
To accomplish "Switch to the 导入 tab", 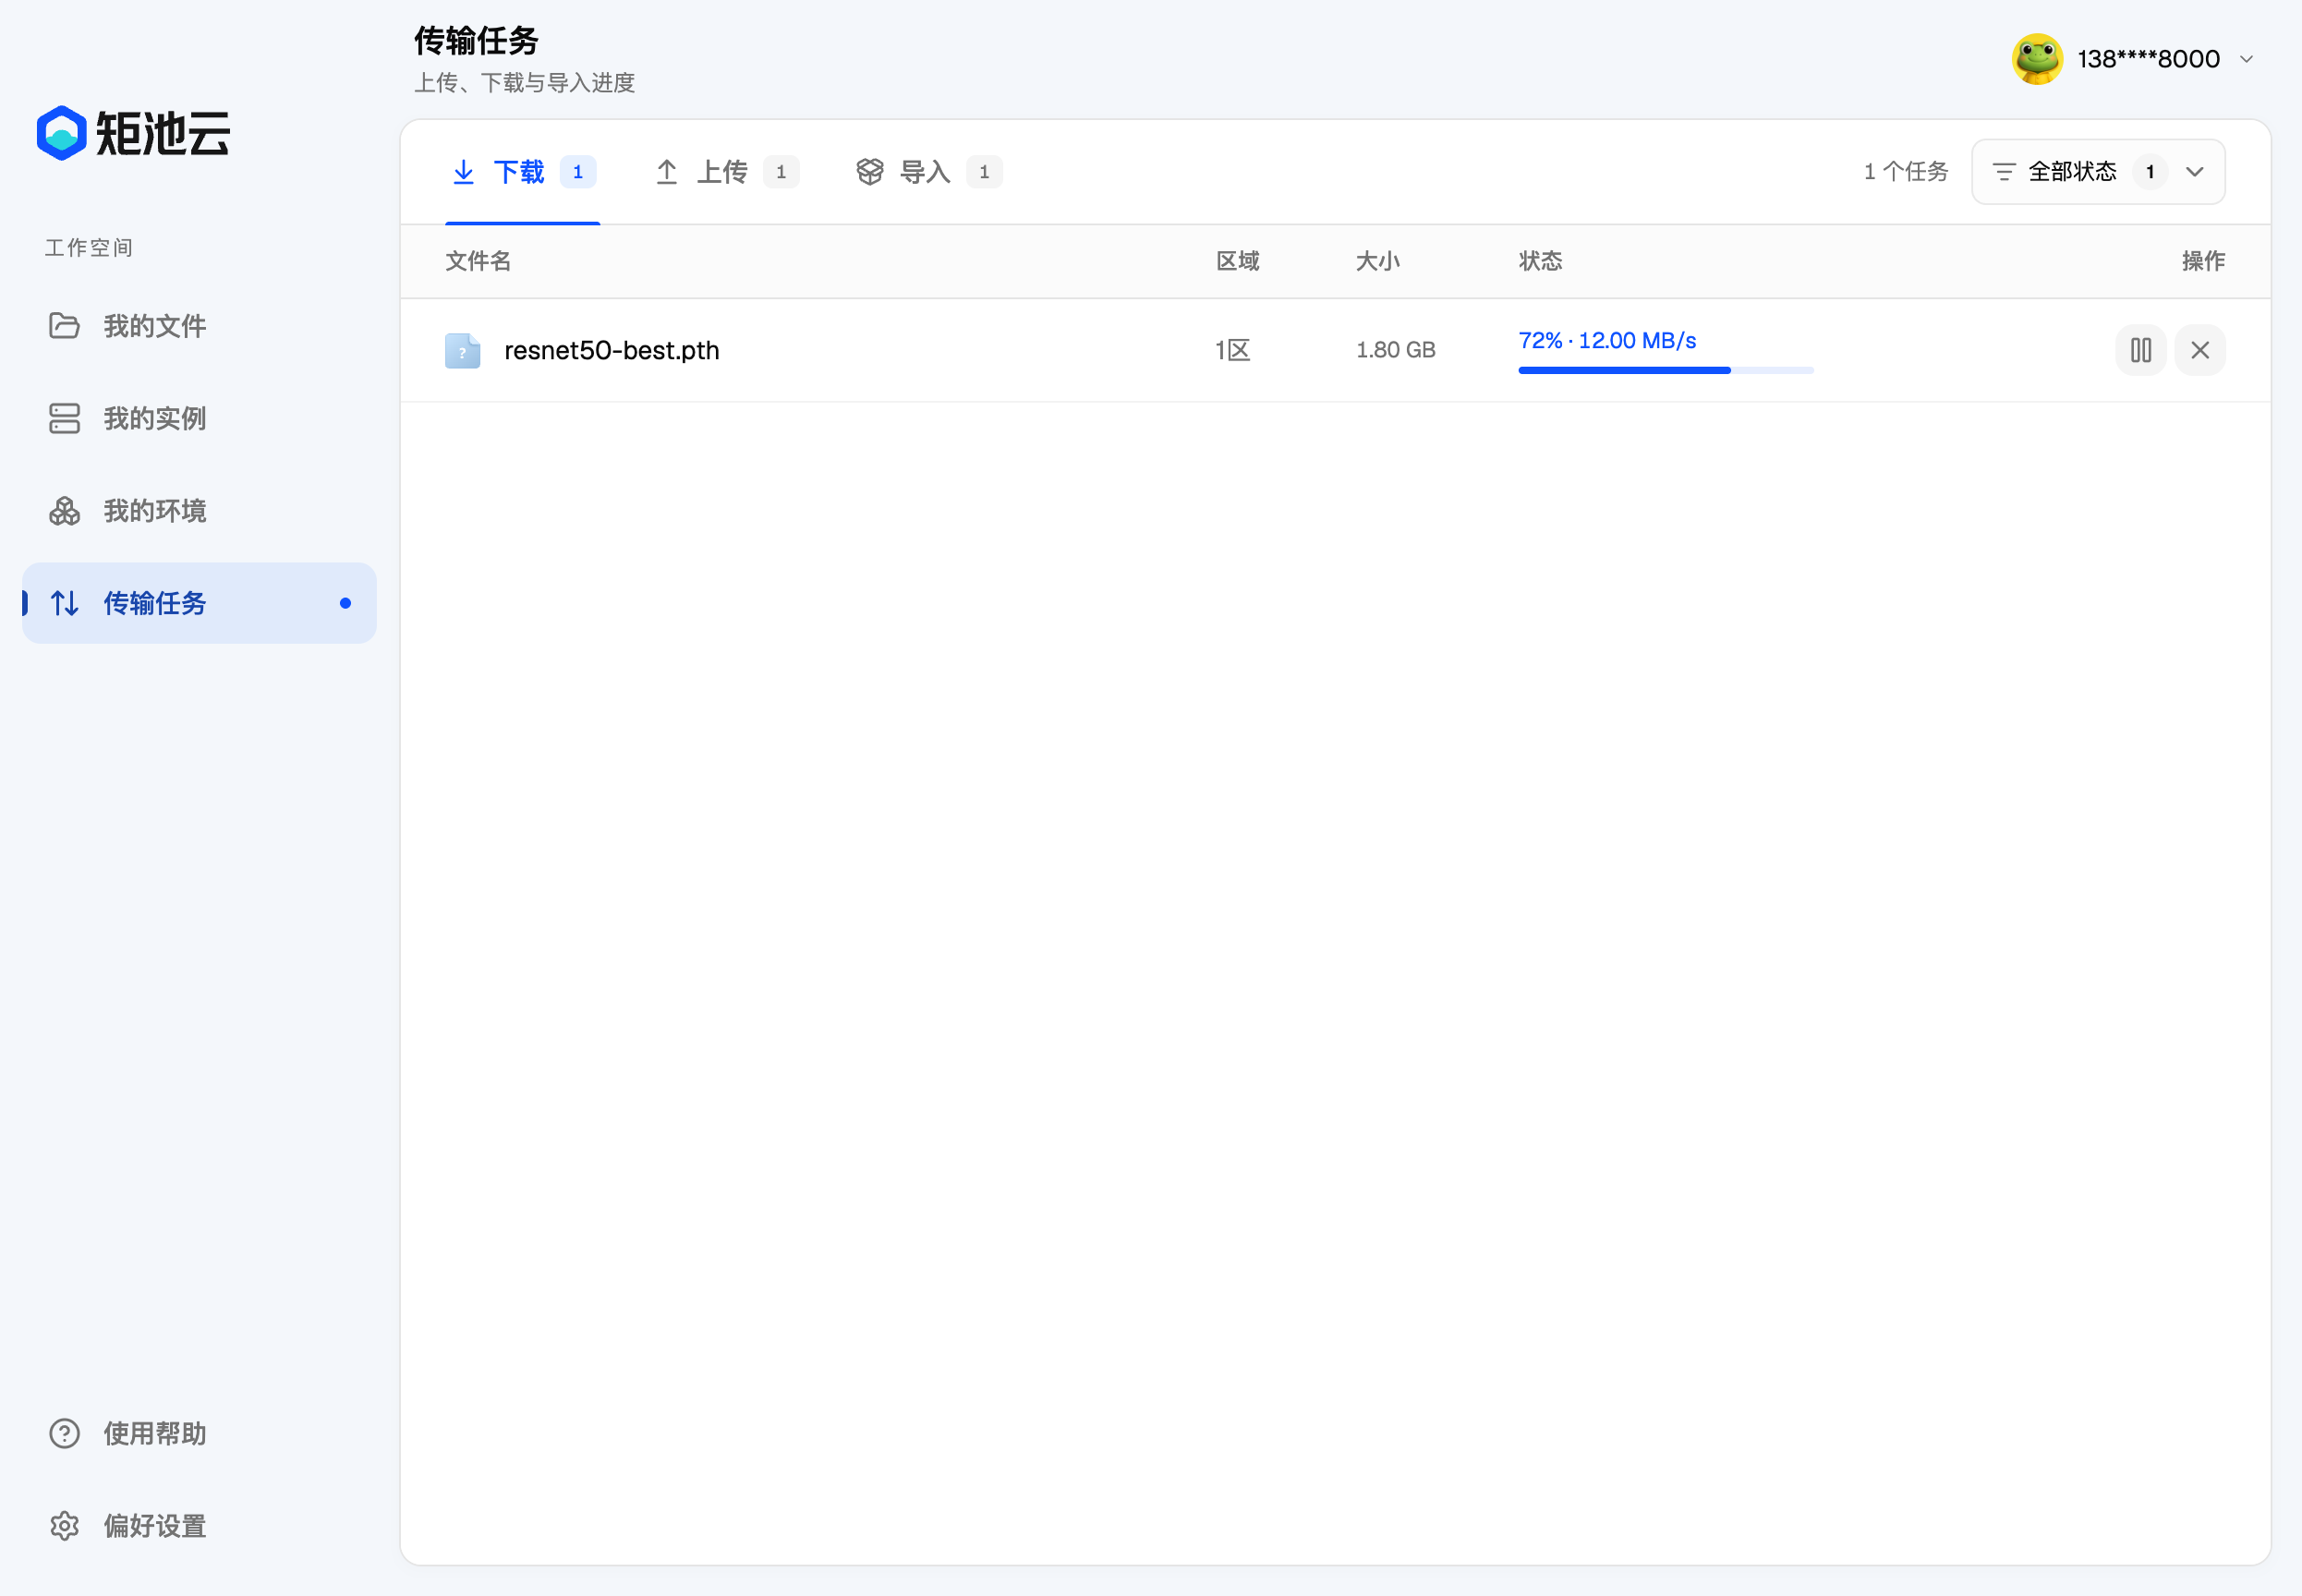I will (x=928, y=172).
